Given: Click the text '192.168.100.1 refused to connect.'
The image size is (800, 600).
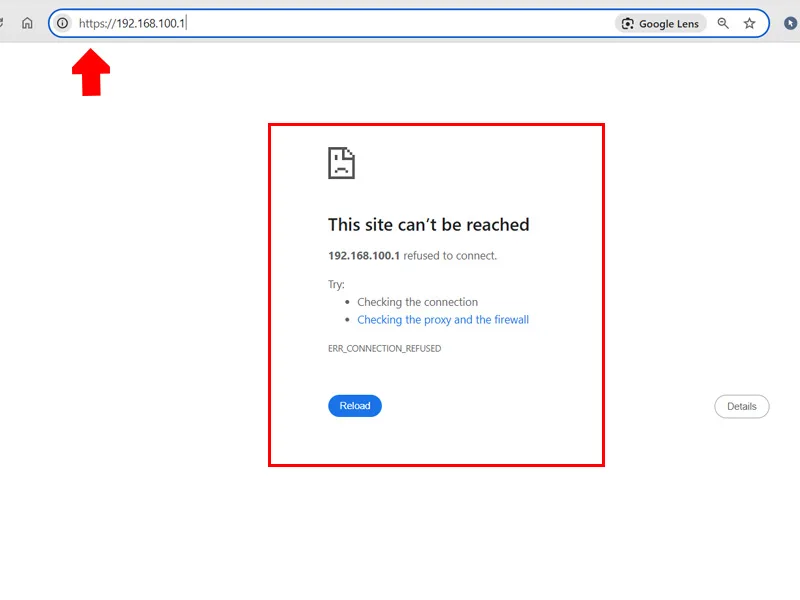Looking at the screenshot, I should pos(412,256).
